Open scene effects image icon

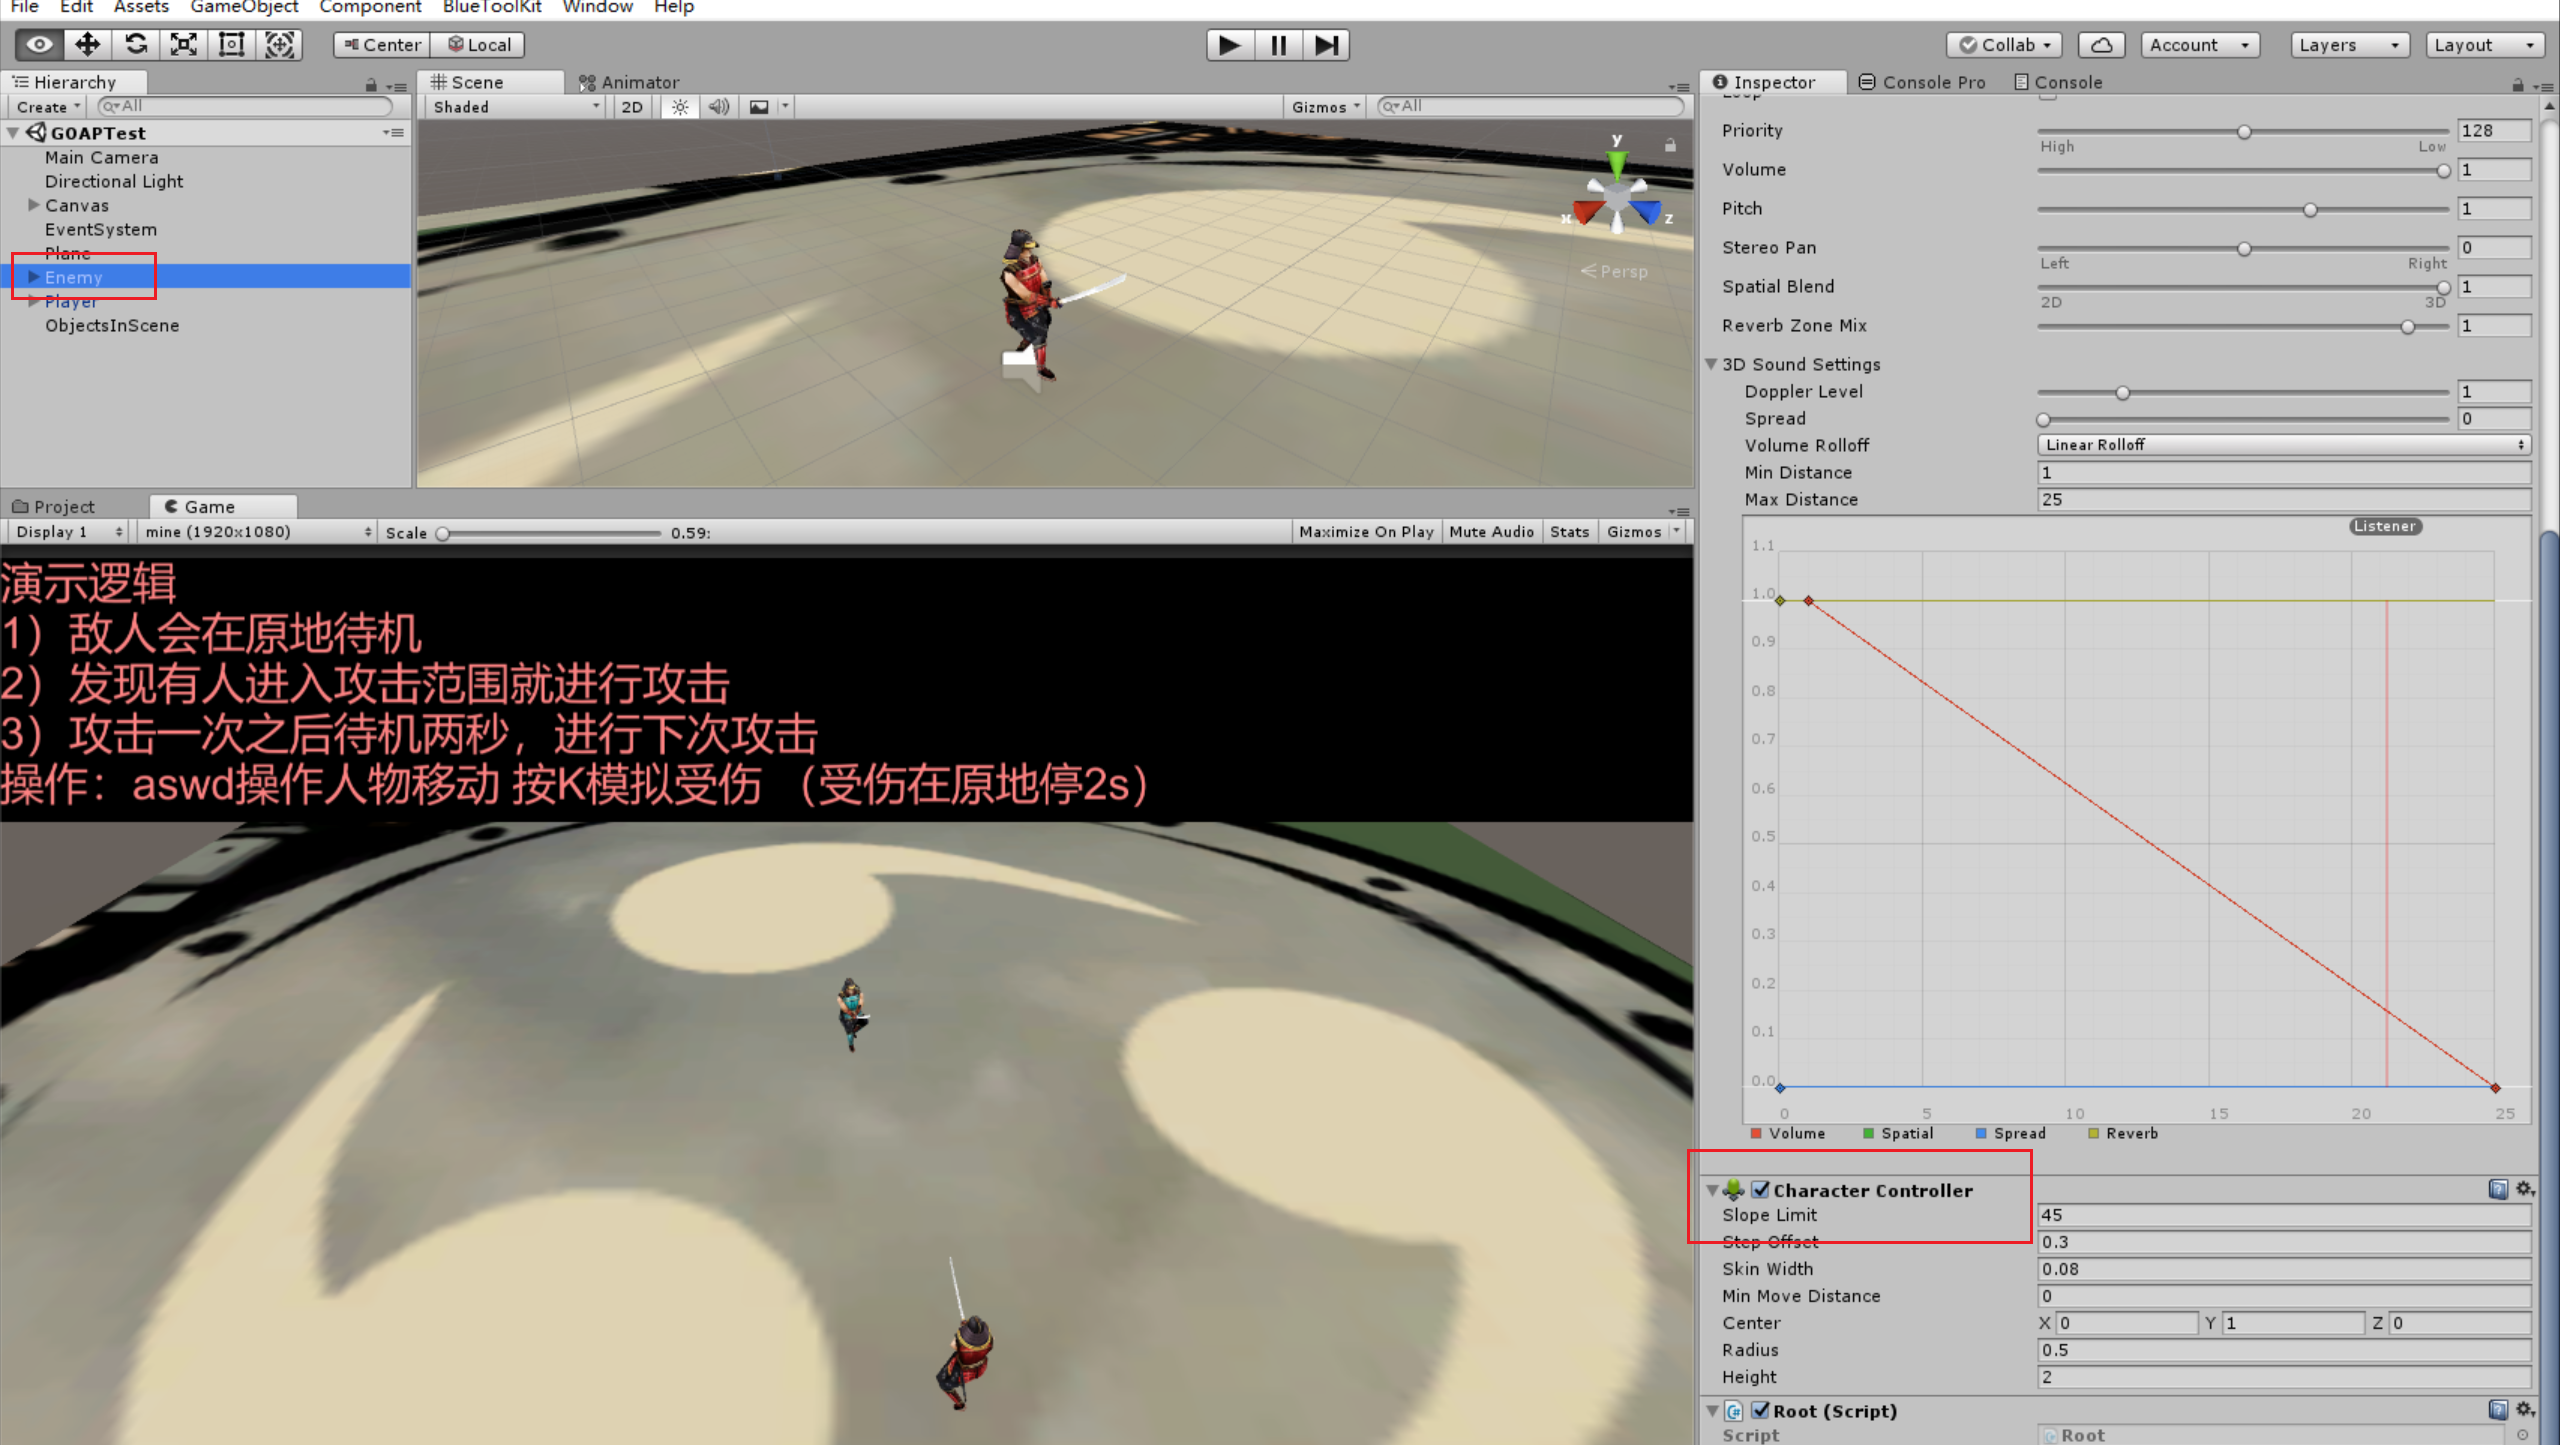point(759,107)
